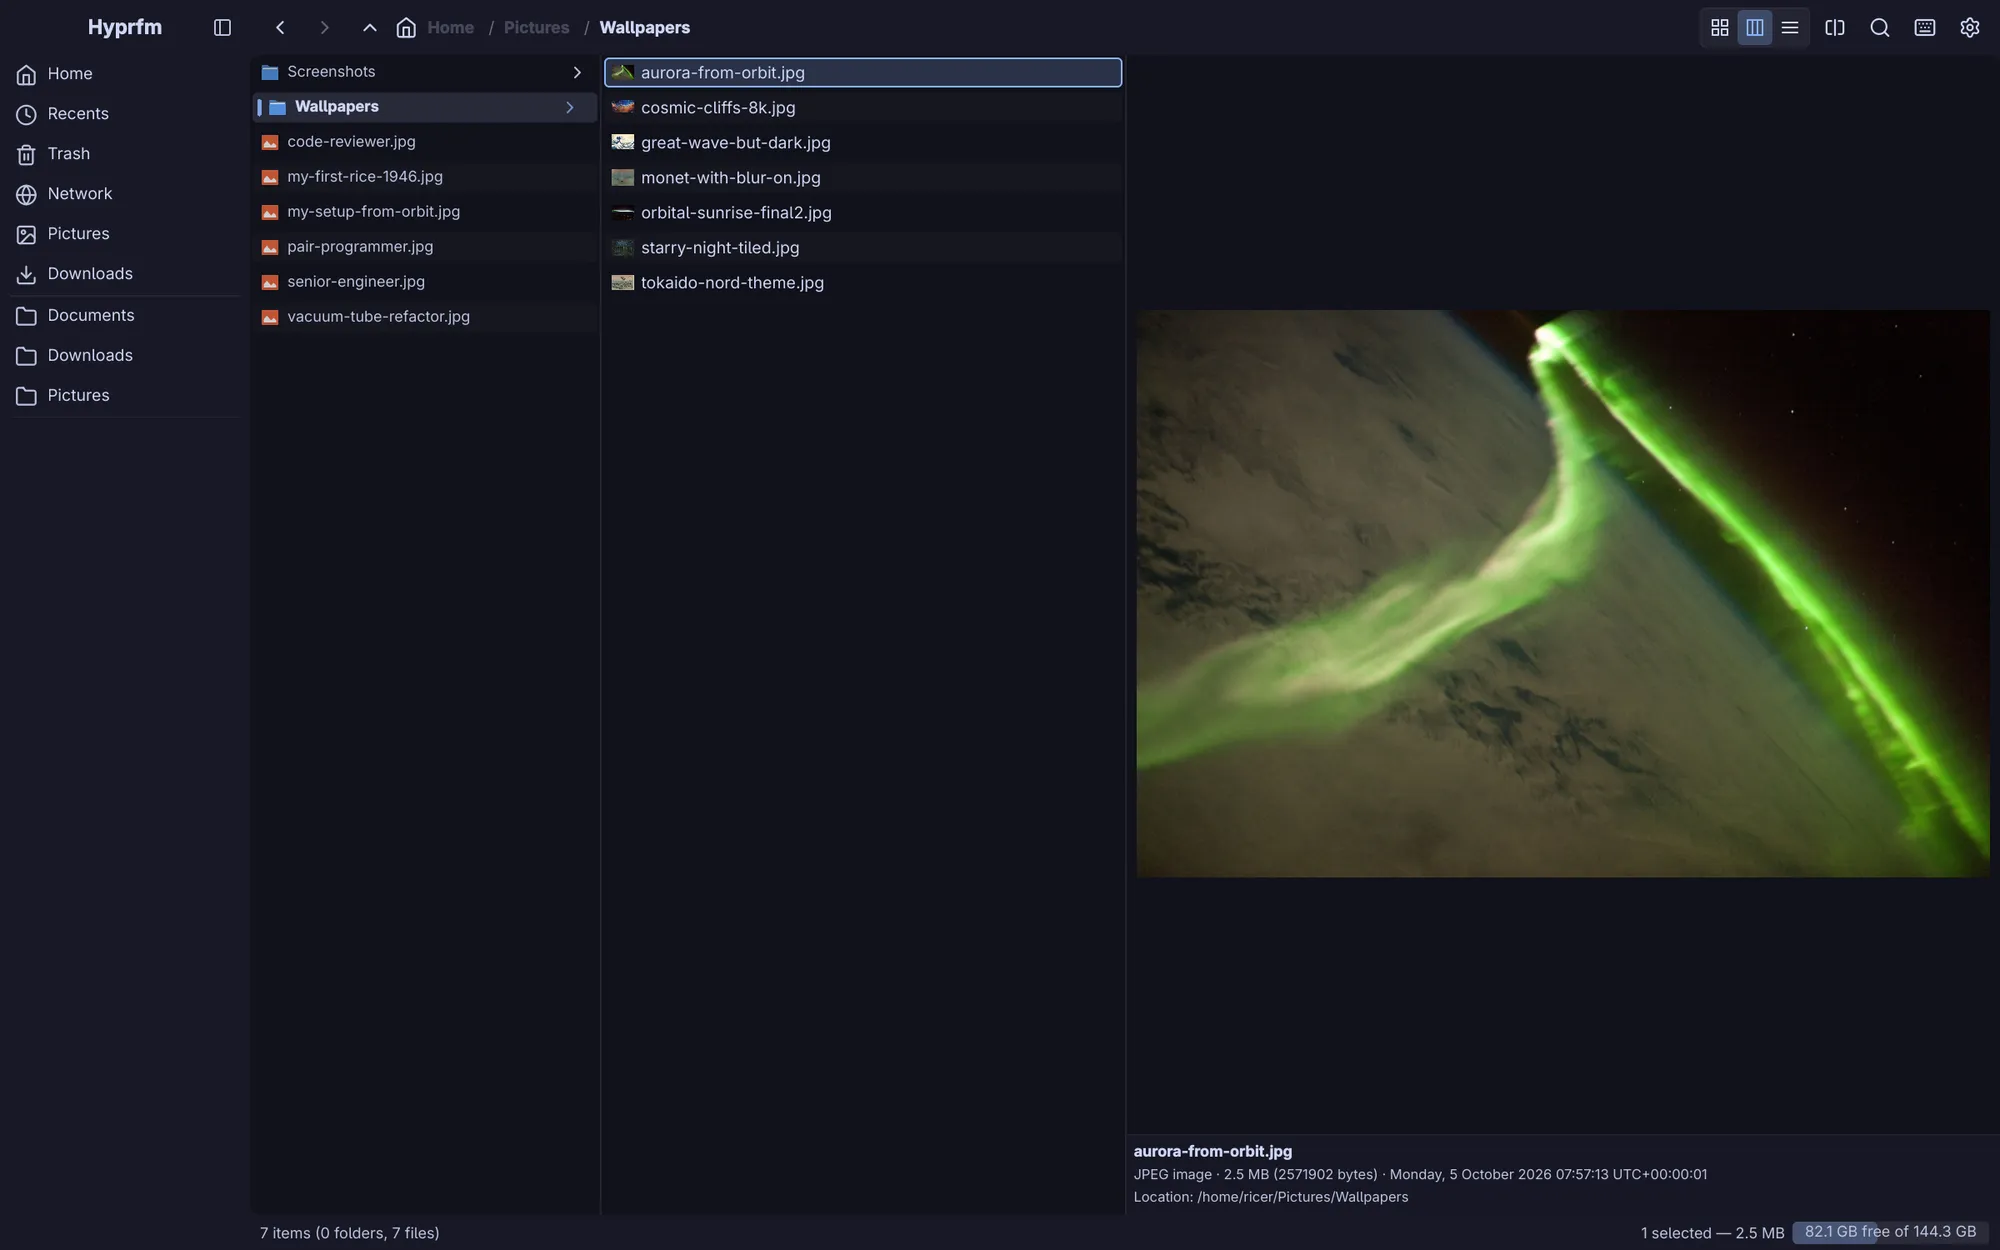Select great-wave-but-dark.jpg
2000x1250 pixels.
point(863,142)
